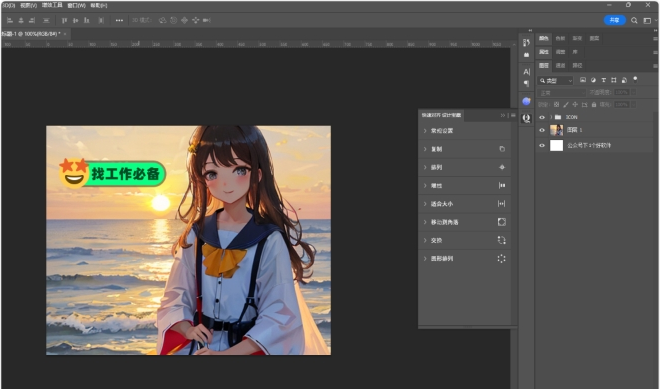Toggle smart object layer filter icon
Image resolution: width=660 pixels, height=389 pixels.
624,80
